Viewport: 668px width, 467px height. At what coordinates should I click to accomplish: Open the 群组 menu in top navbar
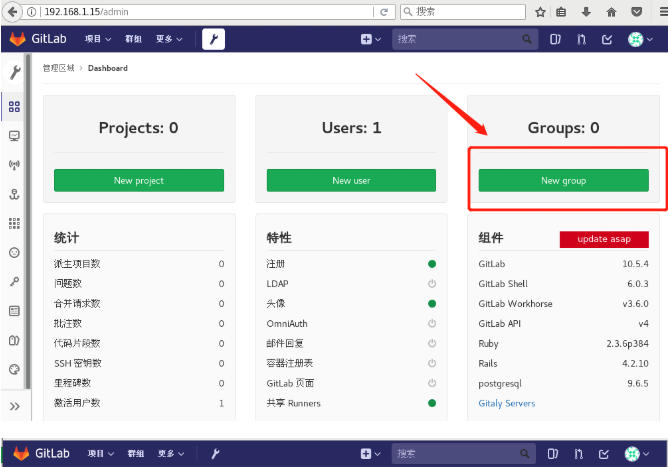133,39
